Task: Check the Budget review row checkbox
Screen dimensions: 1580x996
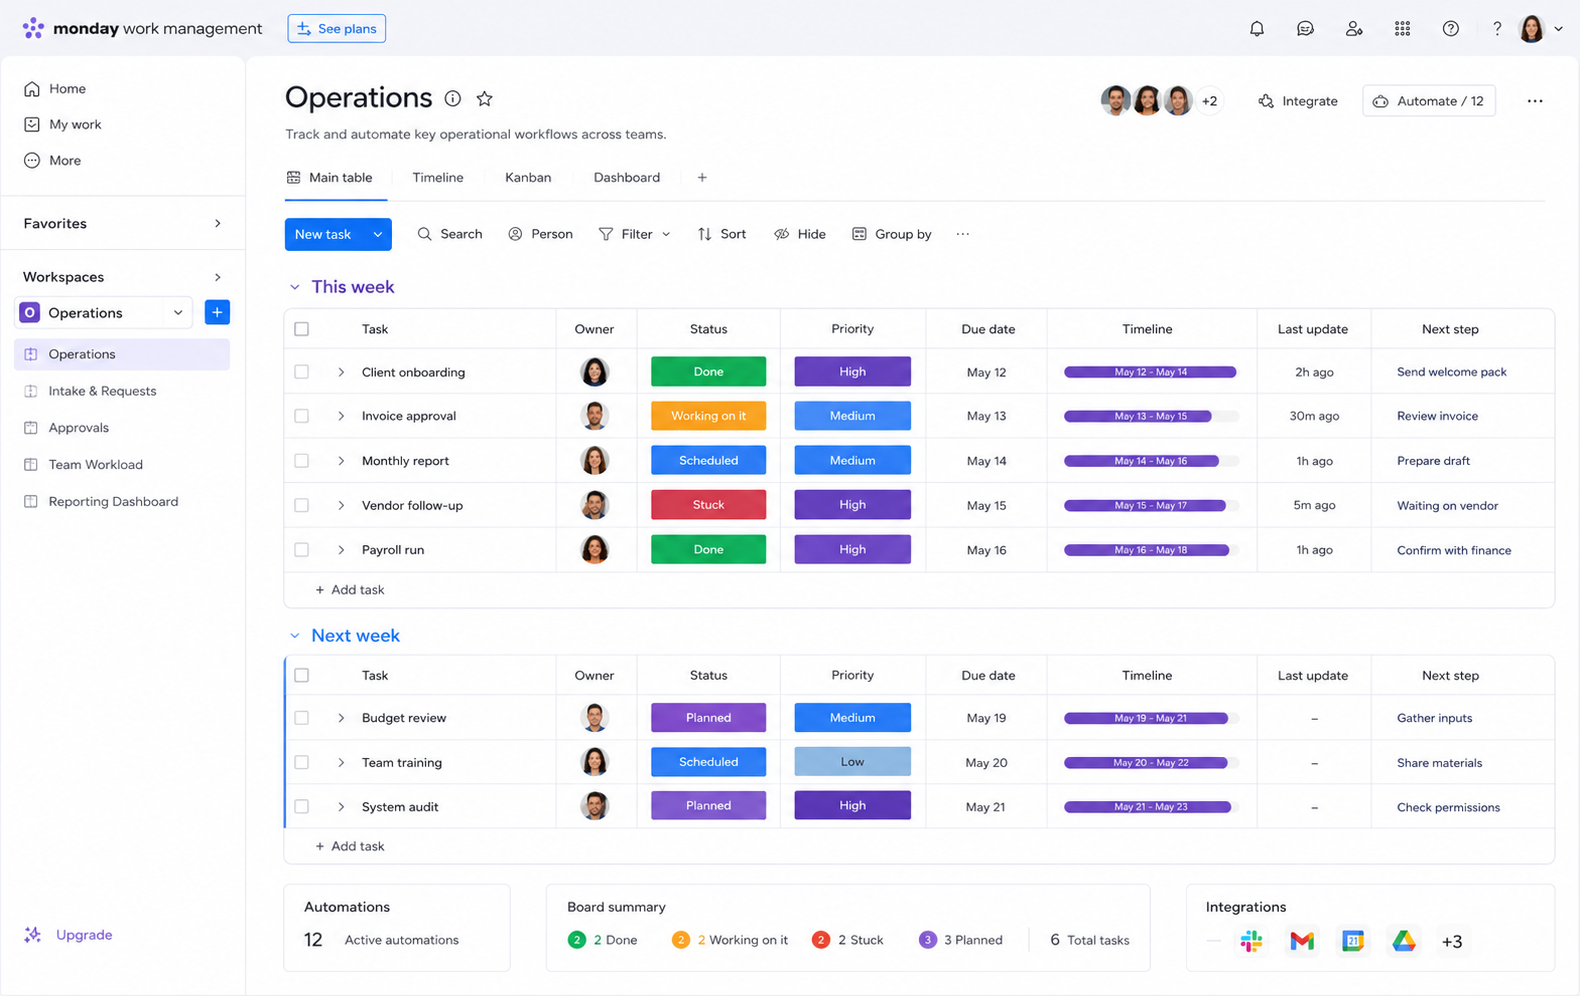Action: click(302, 718)
